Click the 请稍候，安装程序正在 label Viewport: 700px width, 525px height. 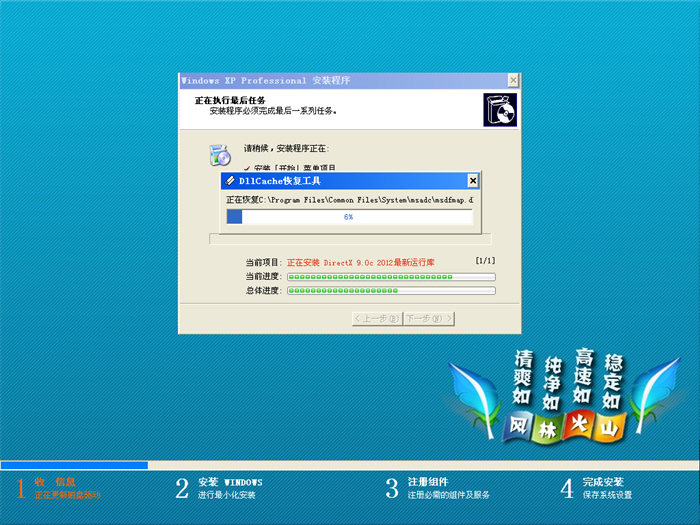pos(286,148)
